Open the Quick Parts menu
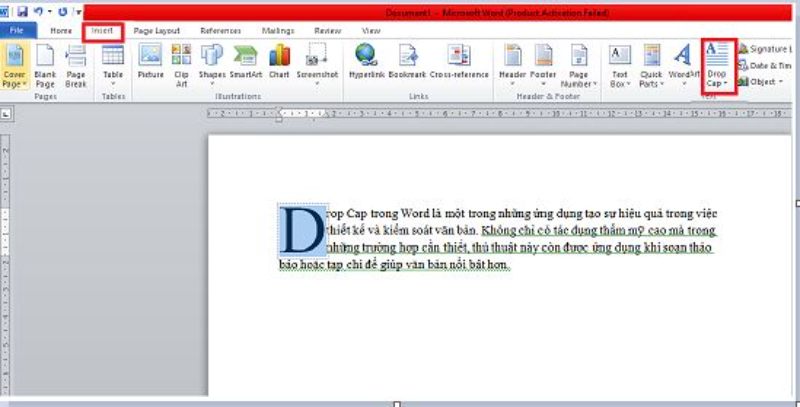 (652, 66)
